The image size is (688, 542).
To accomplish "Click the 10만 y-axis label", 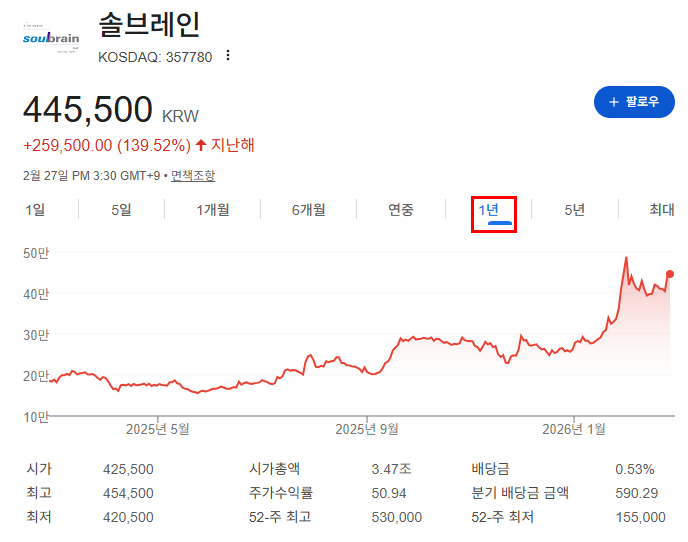I will tap(36, 417).
